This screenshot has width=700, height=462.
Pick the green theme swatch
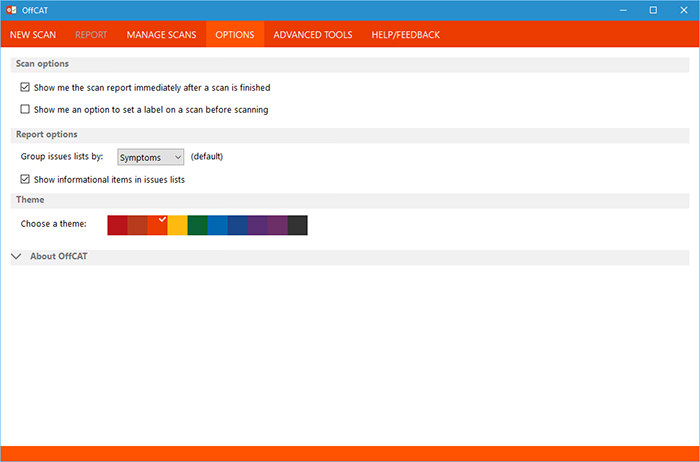198,225
